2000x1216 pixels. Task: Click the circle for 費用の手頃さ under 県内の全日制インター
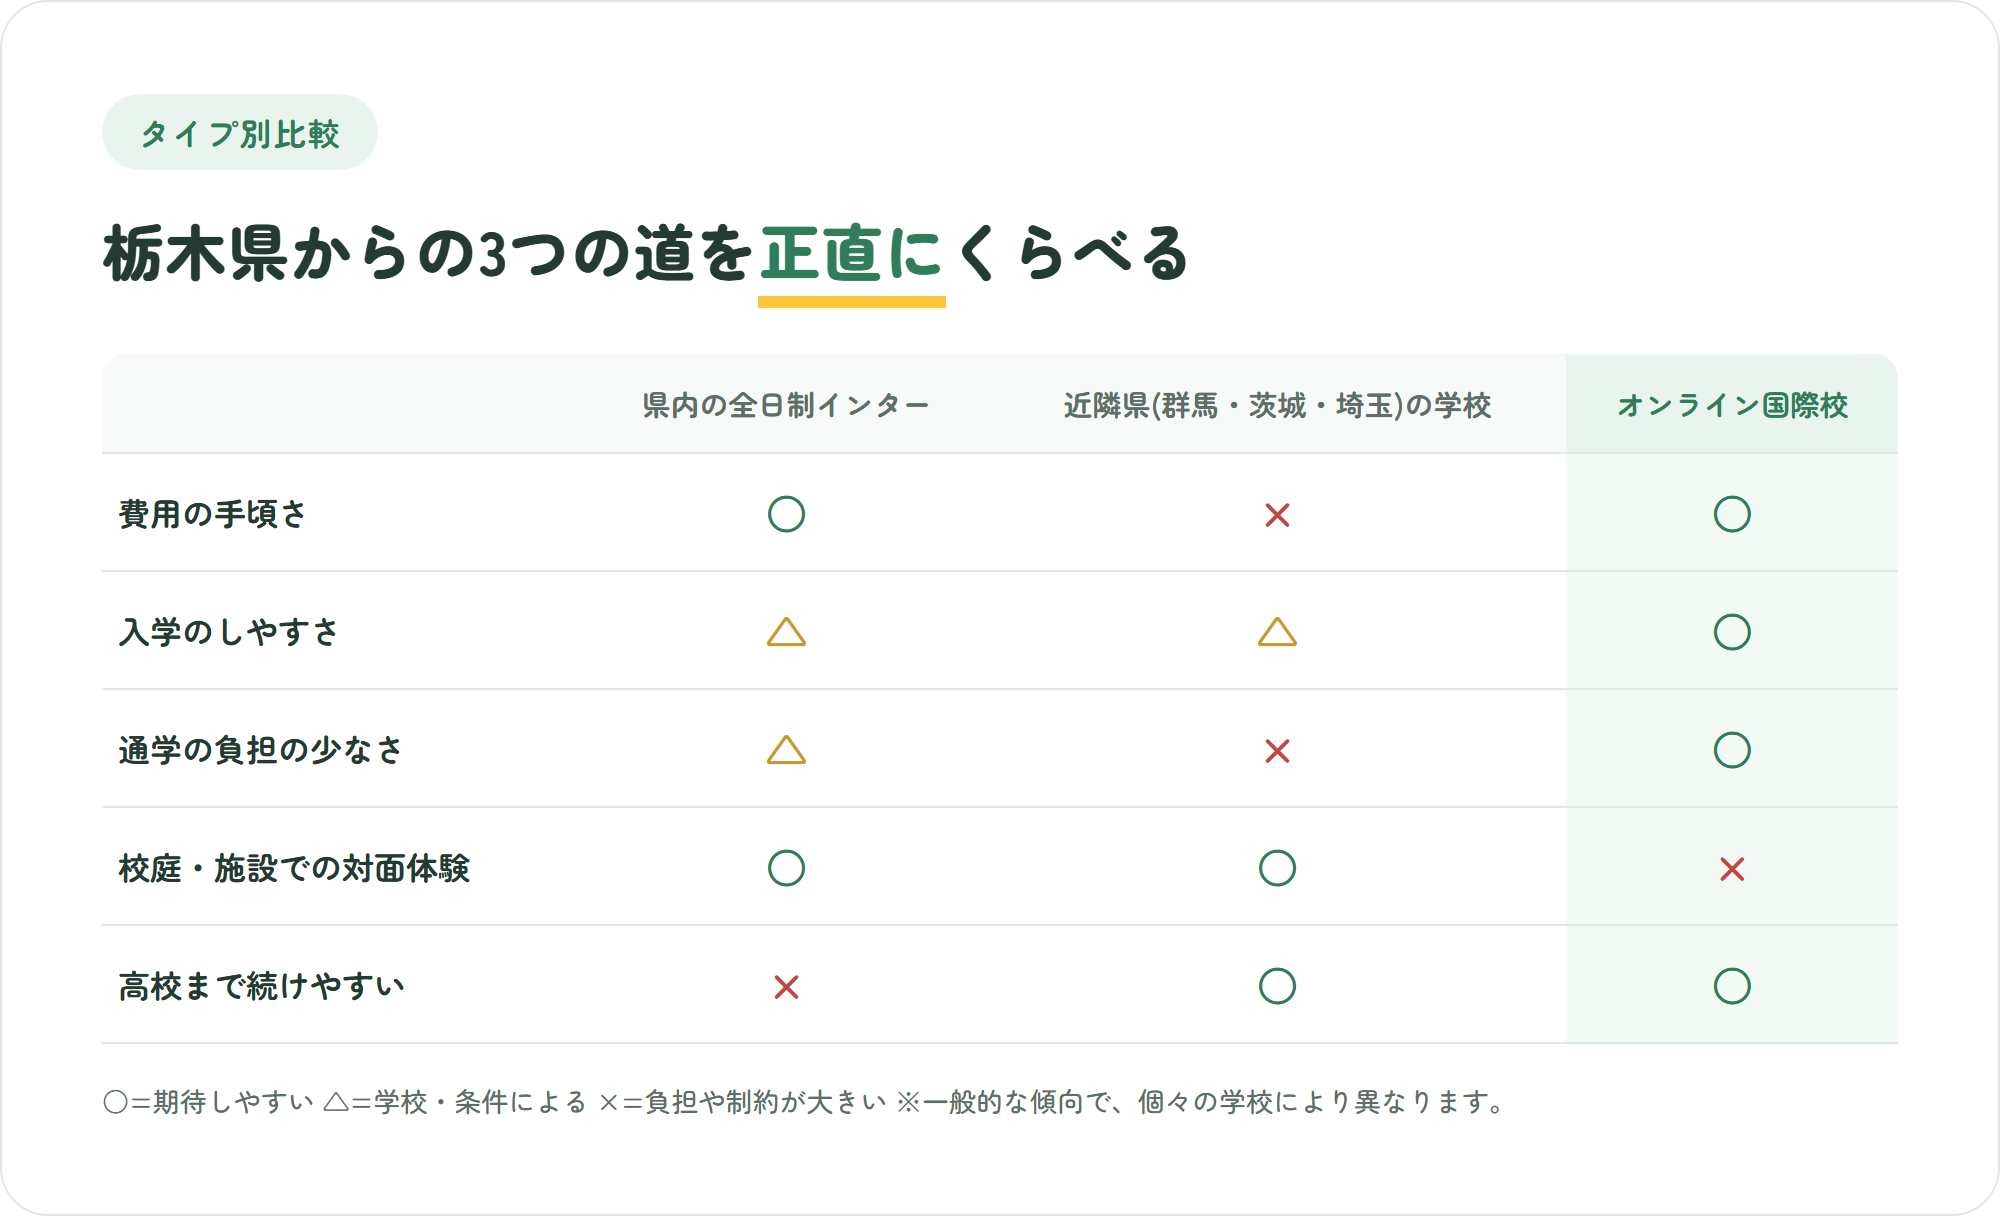coord(786,514)
